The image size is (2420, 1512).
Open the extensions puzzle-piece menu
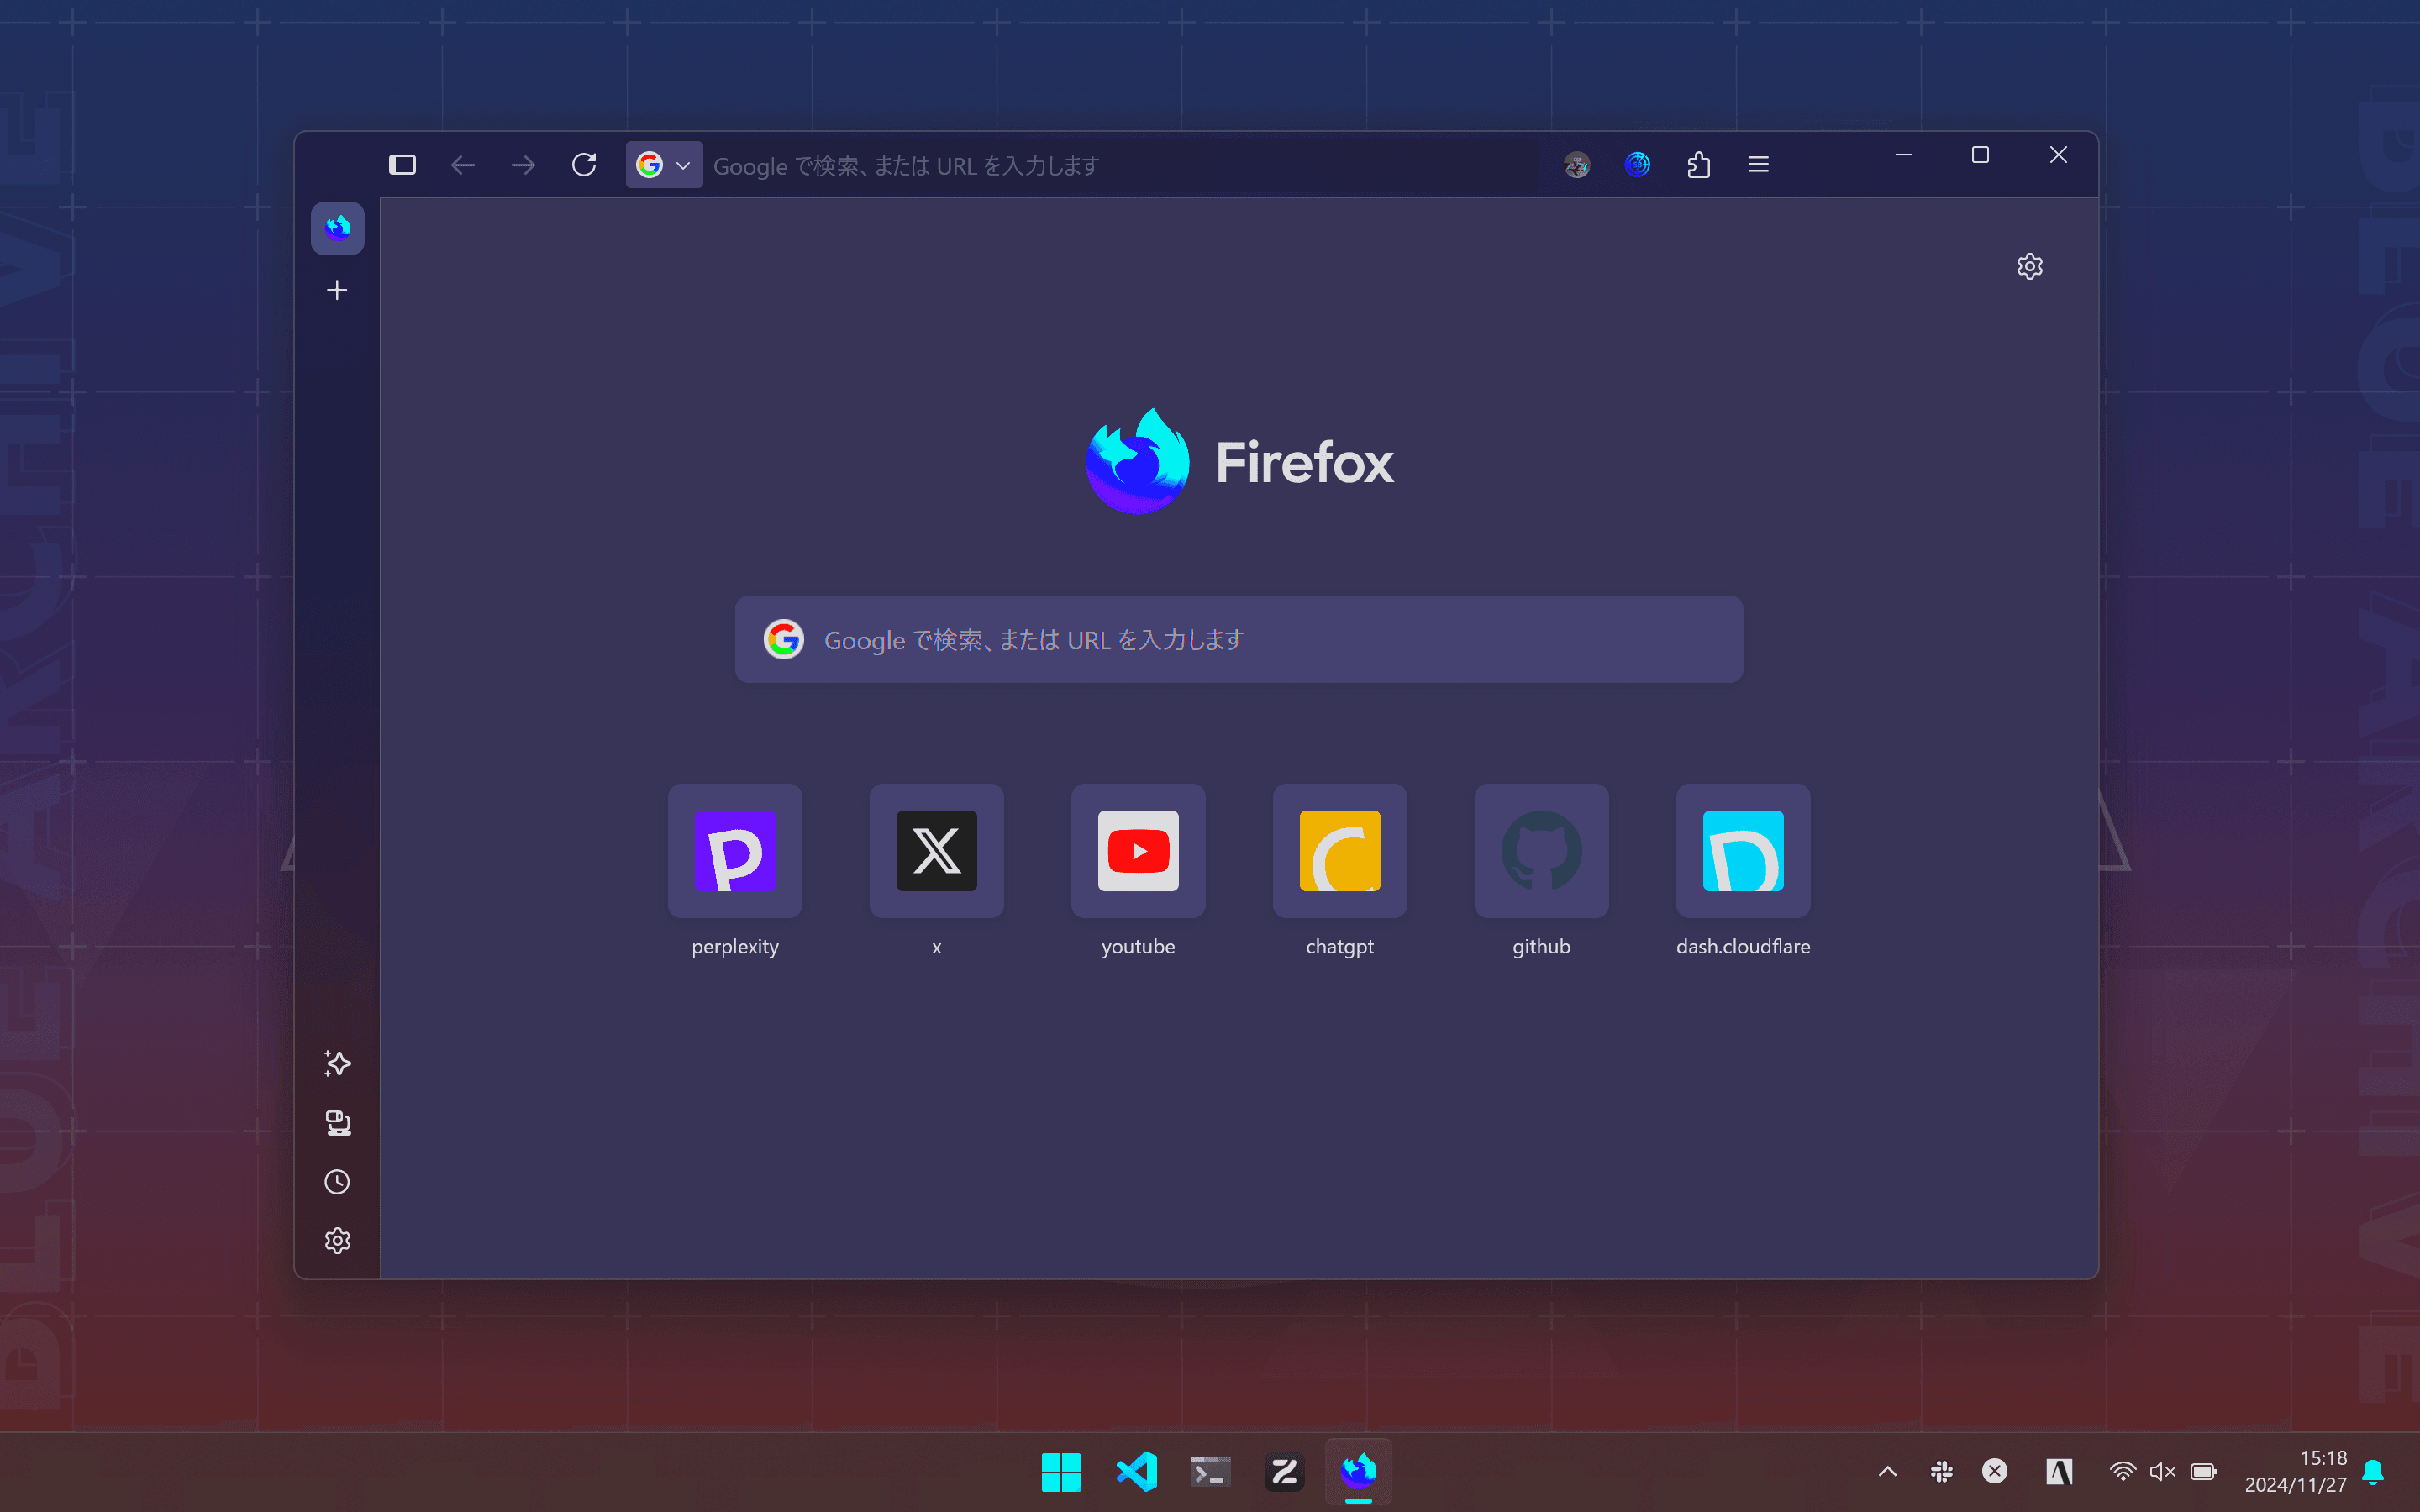(x=1698, y=165)
